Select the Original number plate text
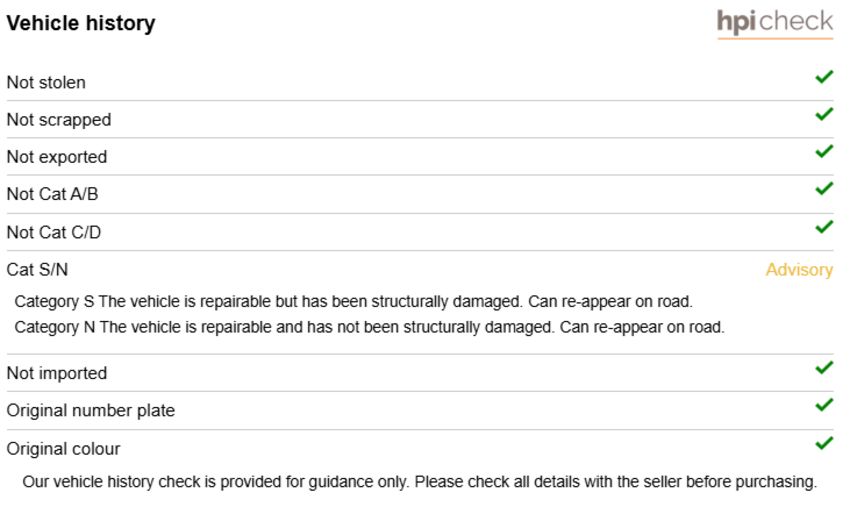This screenshot has width=850, height=507. point(91,410)
